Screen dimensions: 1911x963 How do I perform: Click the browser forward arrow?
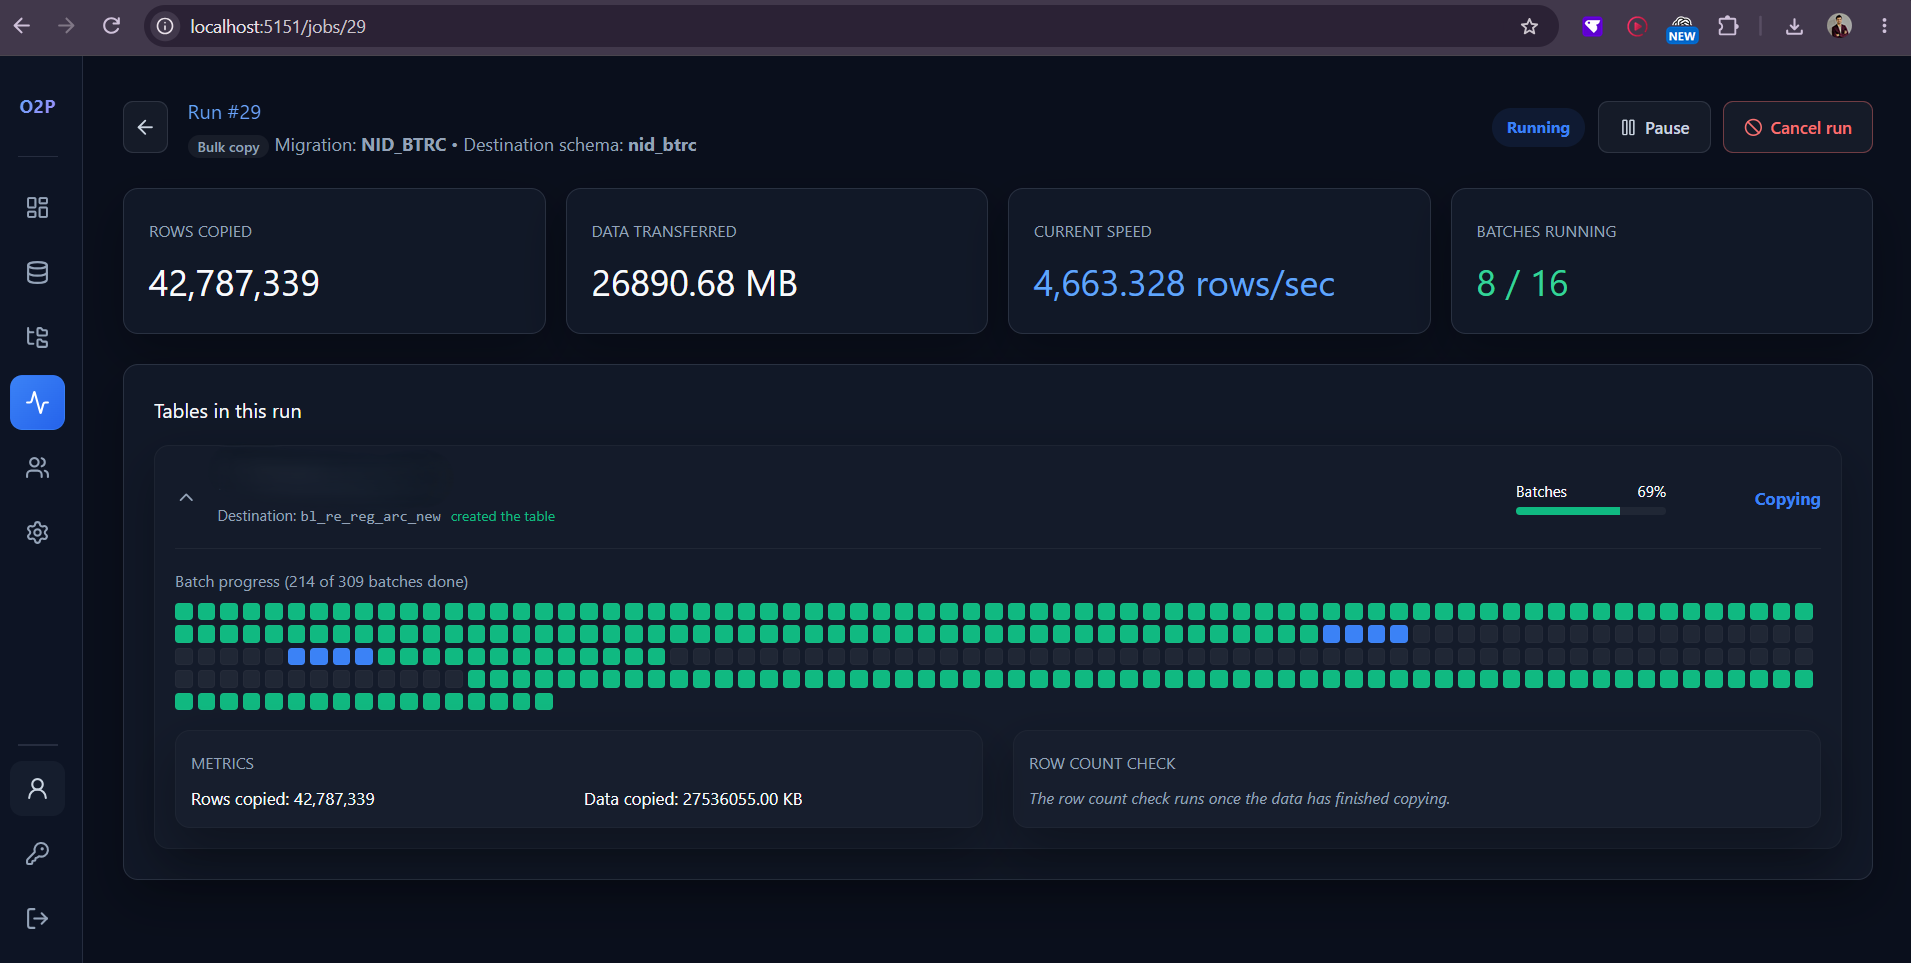pos(66,26)
